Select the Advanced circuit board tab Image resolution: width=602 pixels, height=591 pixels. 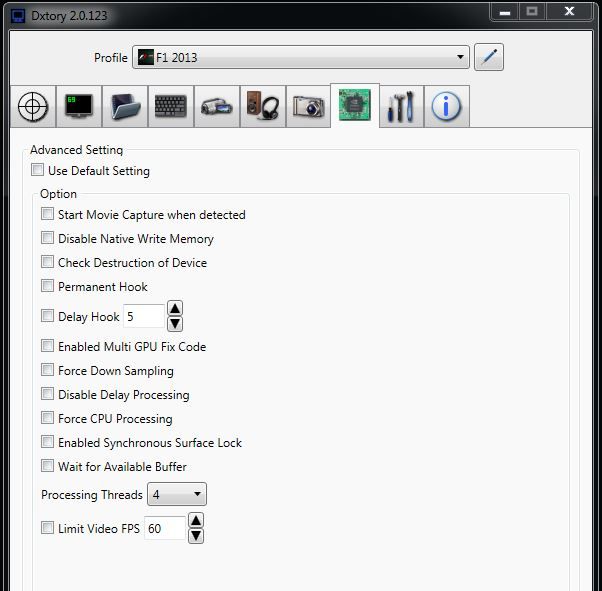[x=355, y=105]
